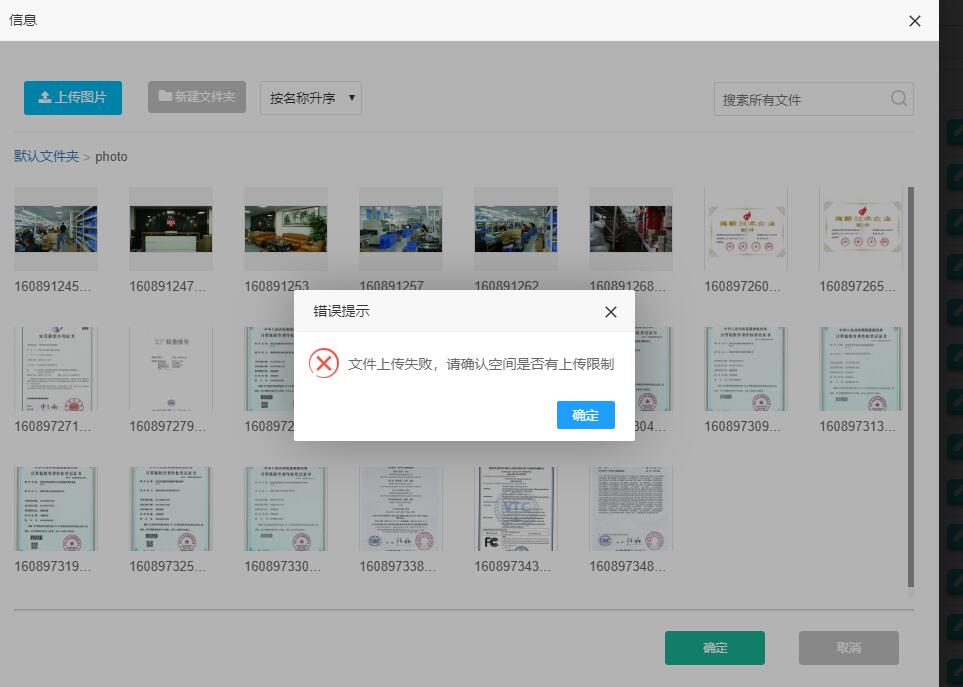Click file name label 160897343...
Viewport: 963px width, 687px height.
[513, 567]
